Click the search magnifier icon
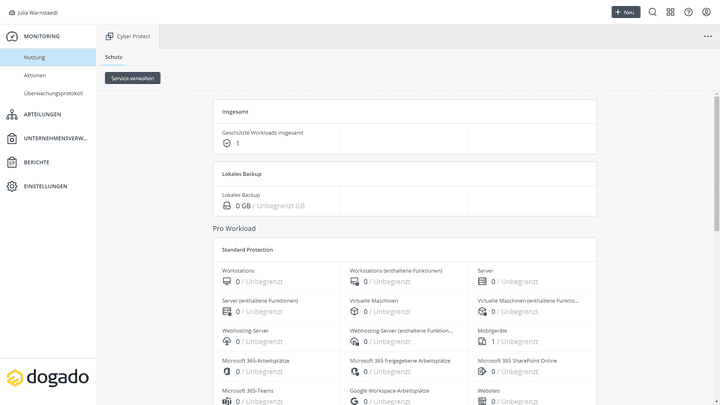720x405 pixels. tap(653, 12)
